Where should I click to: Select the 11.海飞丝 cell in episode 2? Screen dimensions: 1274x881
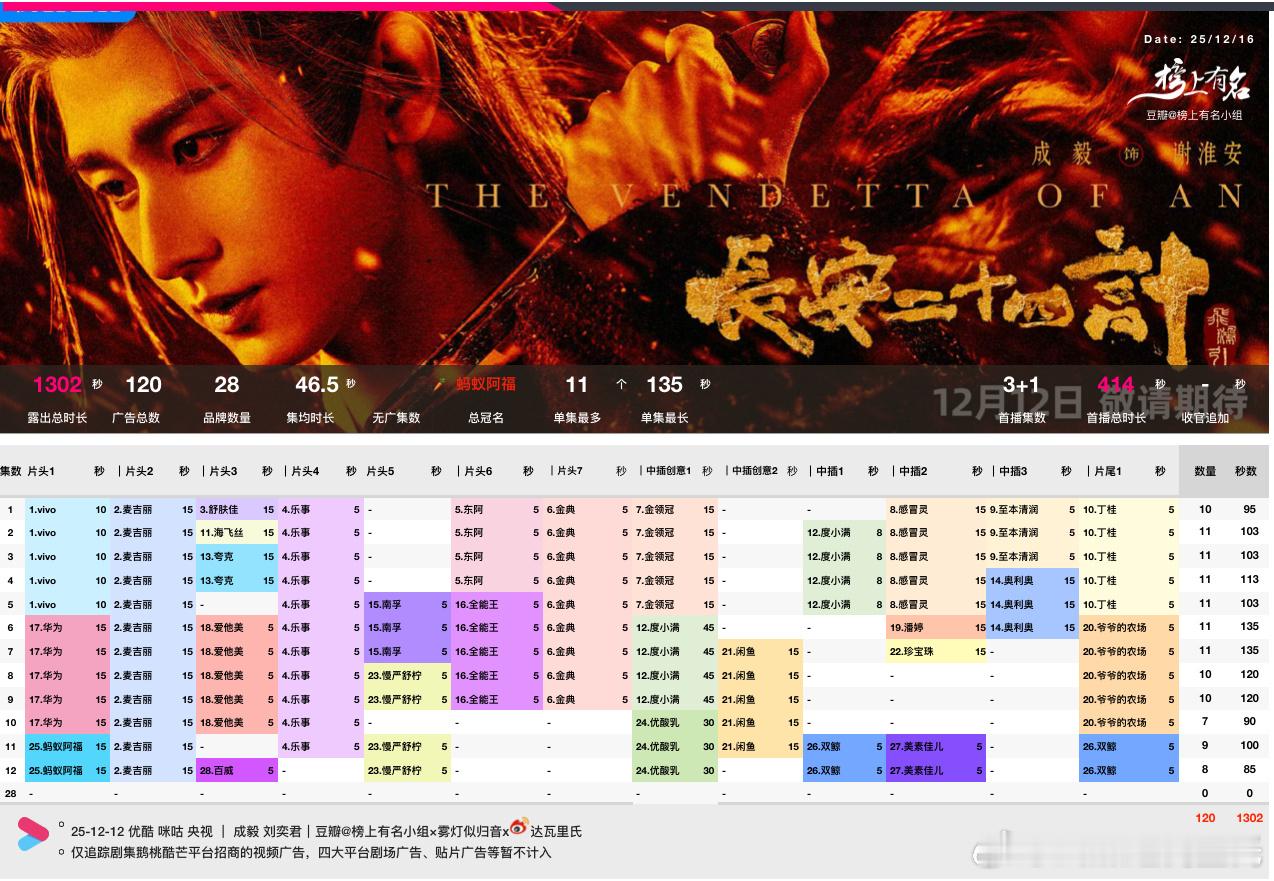click(x=237, y=533)
